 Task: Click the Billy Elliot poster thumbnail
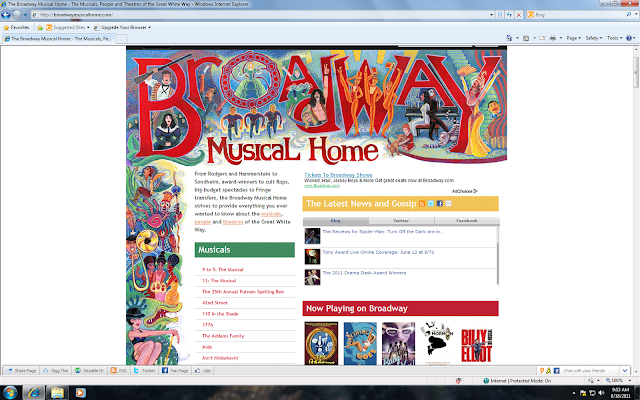pyautogui.click(x=476, y=344)
